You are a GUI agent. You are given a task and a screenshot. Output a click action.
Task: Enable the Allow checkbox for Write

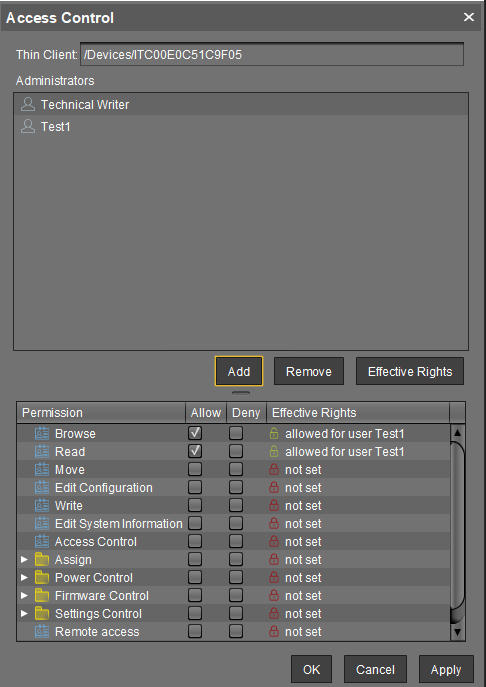pos(195,506)
